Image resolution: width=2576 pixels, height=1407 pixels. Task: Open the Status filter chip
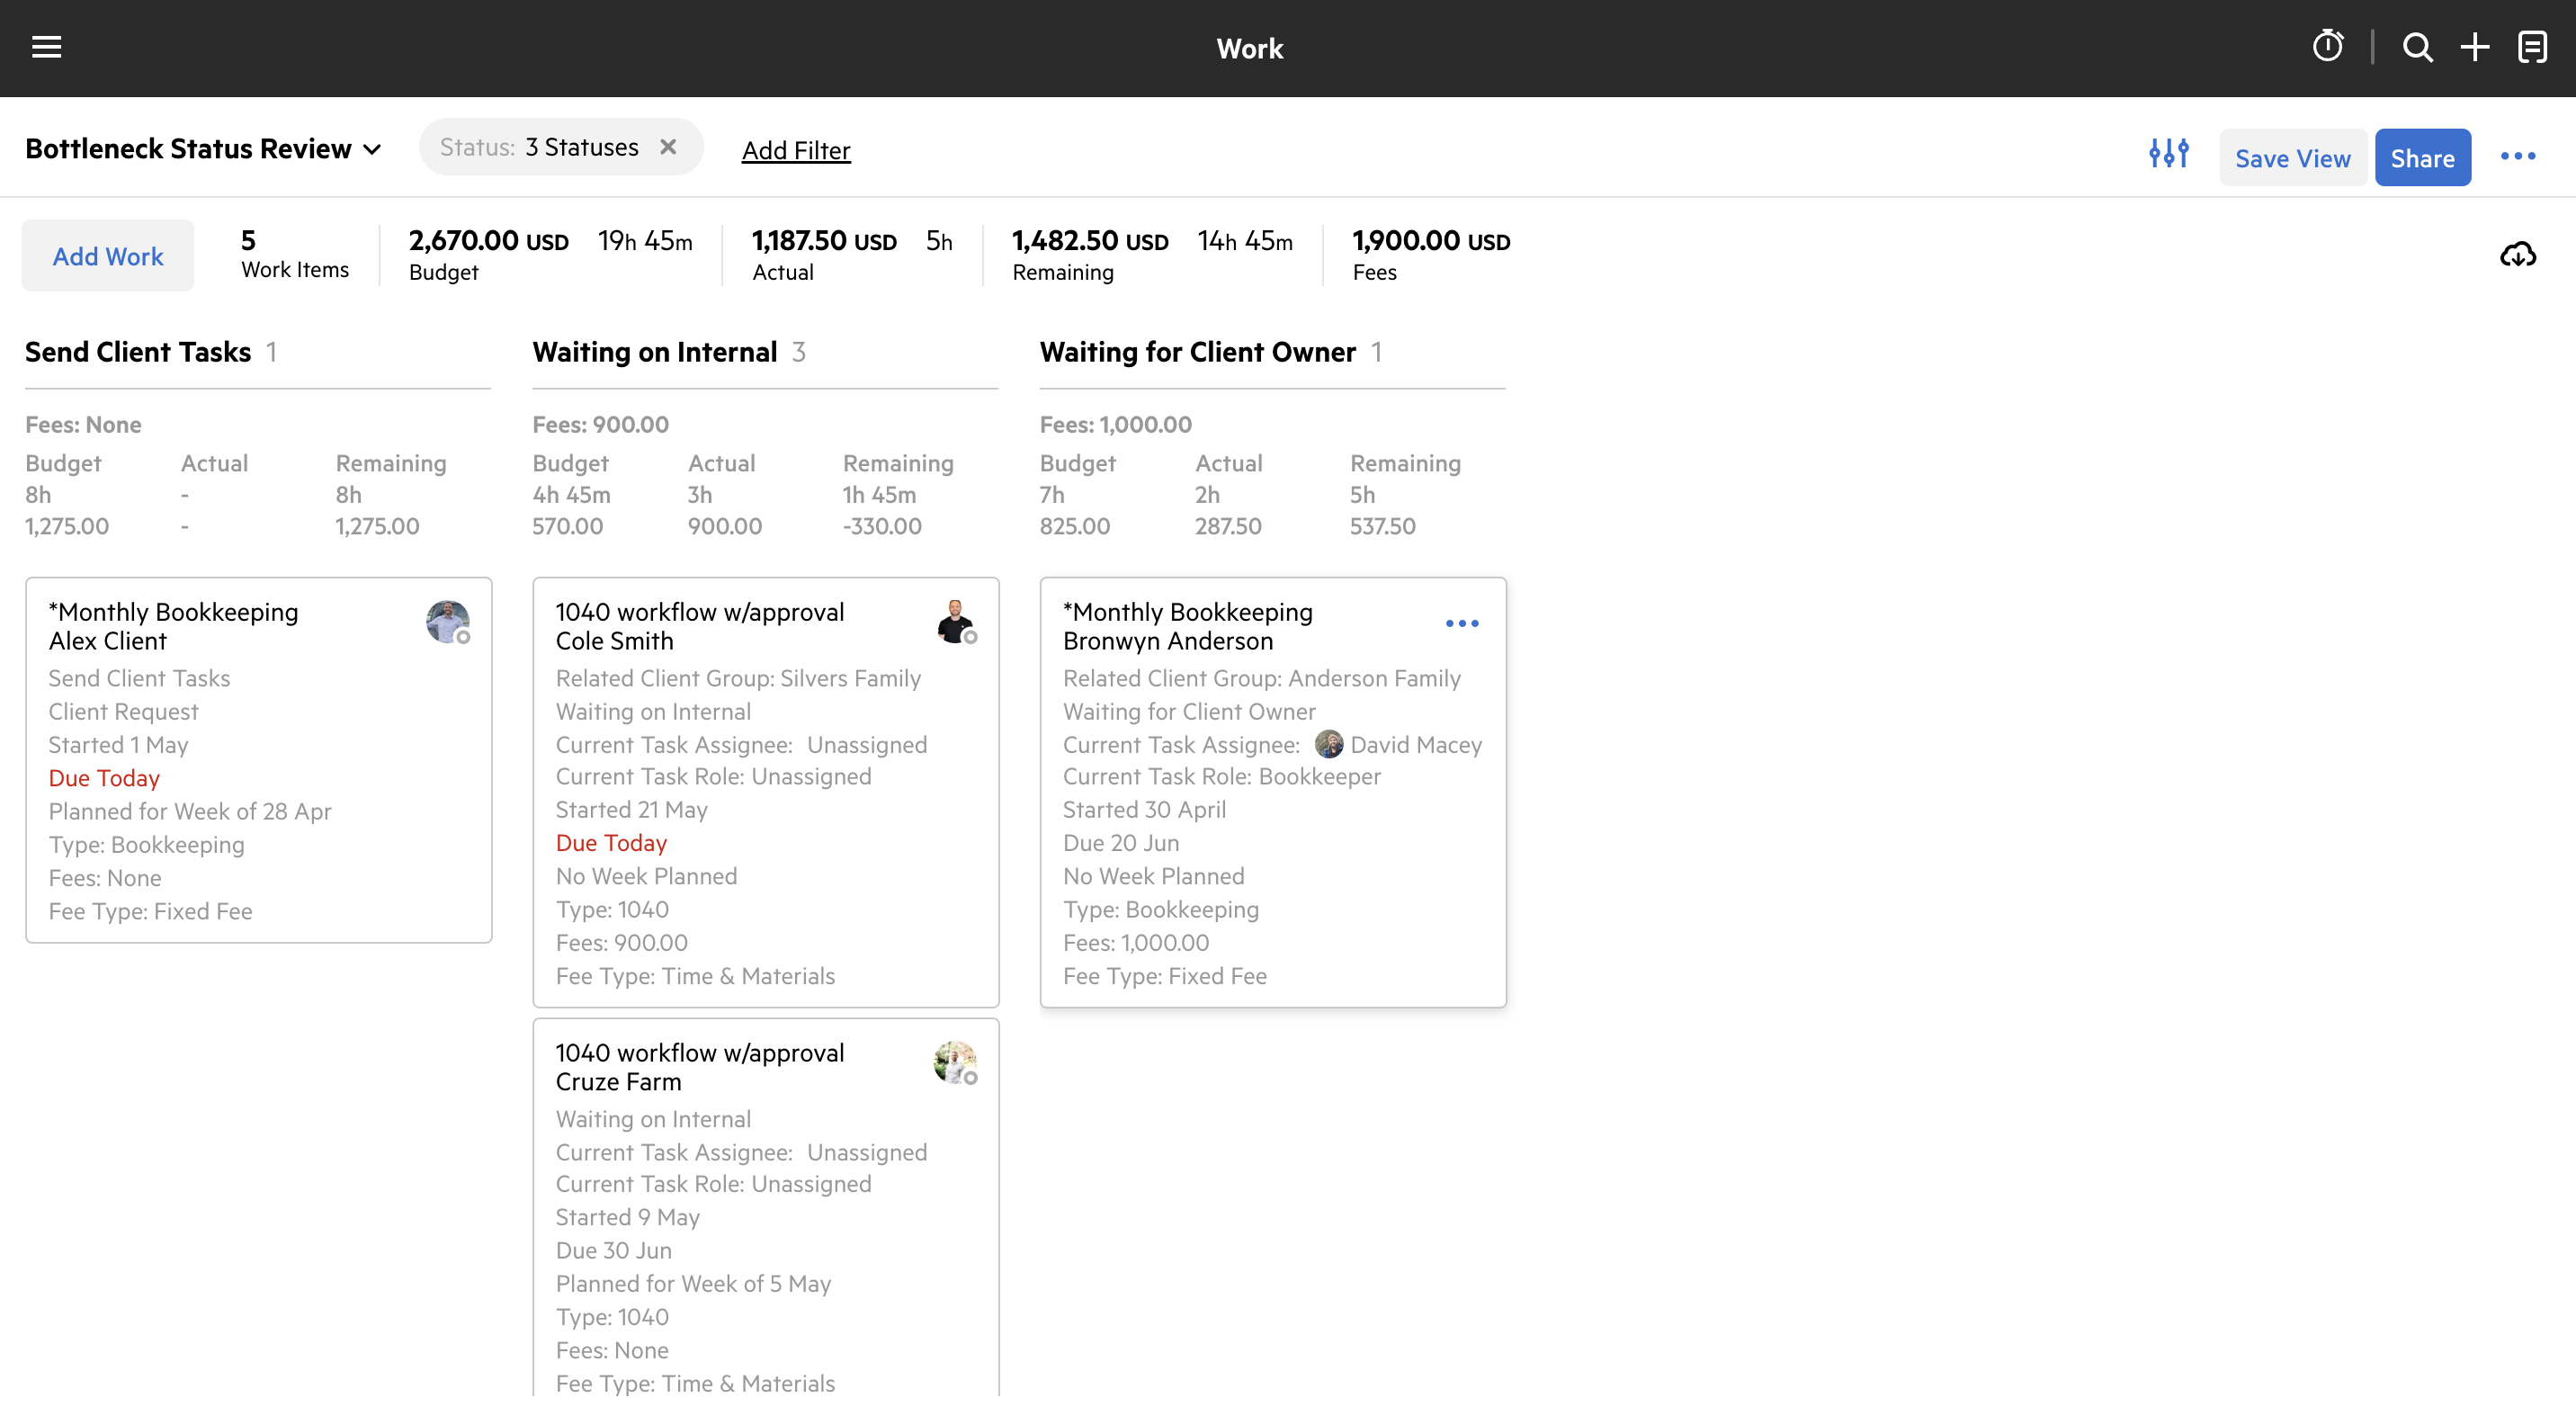click(x=540, y=147)
